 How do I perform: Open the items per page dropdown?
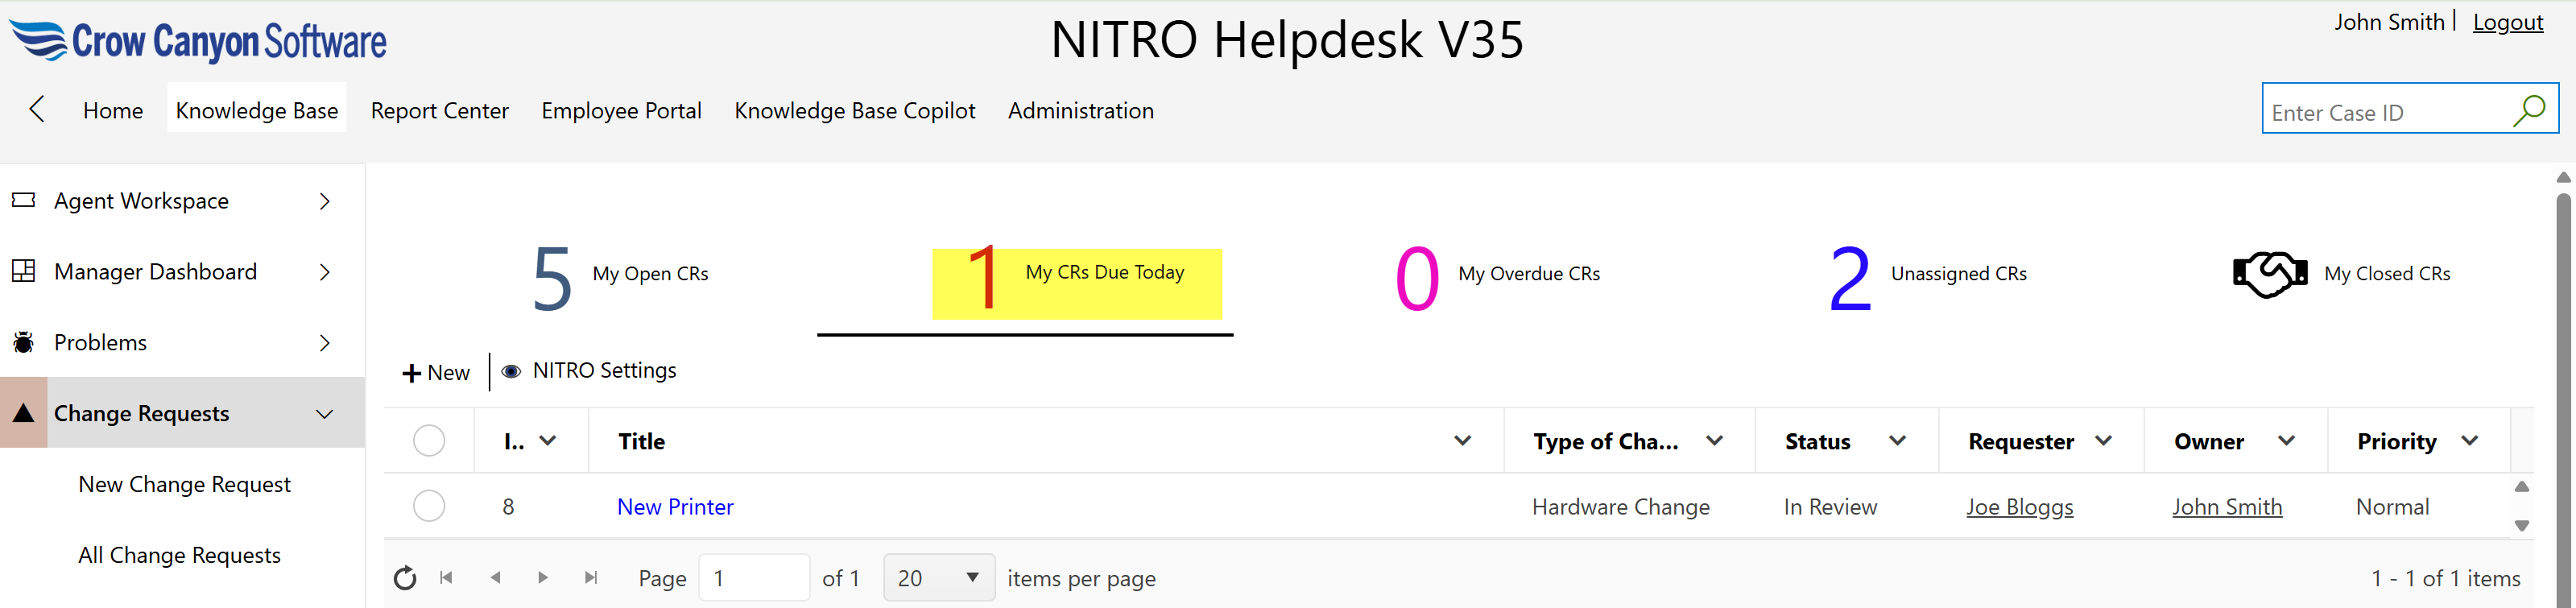click(x=938, y=578)
